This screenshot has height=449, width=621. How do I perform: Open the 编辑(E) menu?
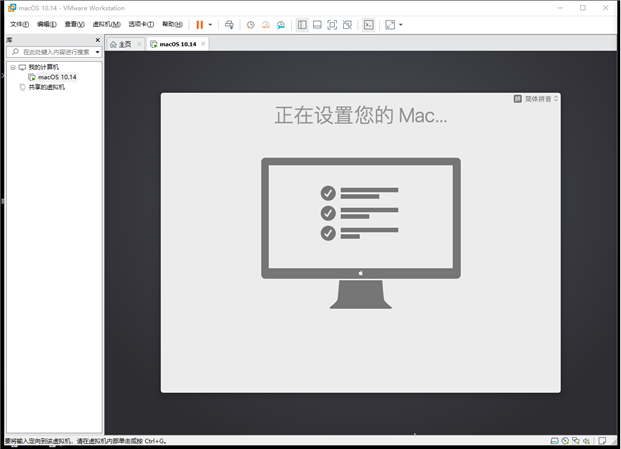(x=47, y=24)
